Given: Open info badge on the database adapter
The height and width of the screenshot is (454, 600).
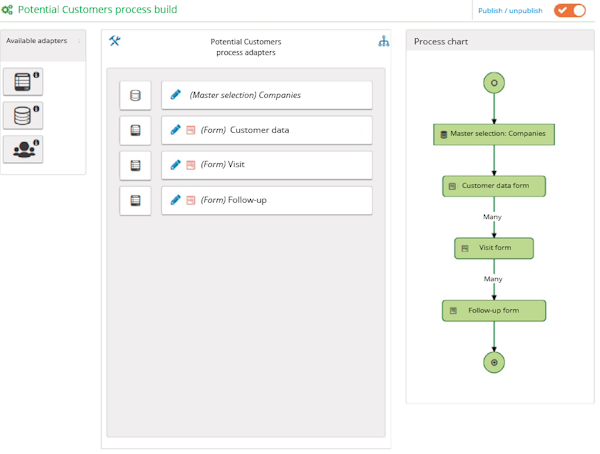Looking at the screenshot, I should point(36,109).
